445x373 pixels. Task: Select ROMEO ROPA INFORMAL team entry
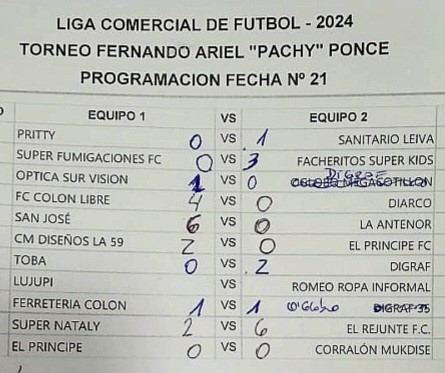(361, 287)
